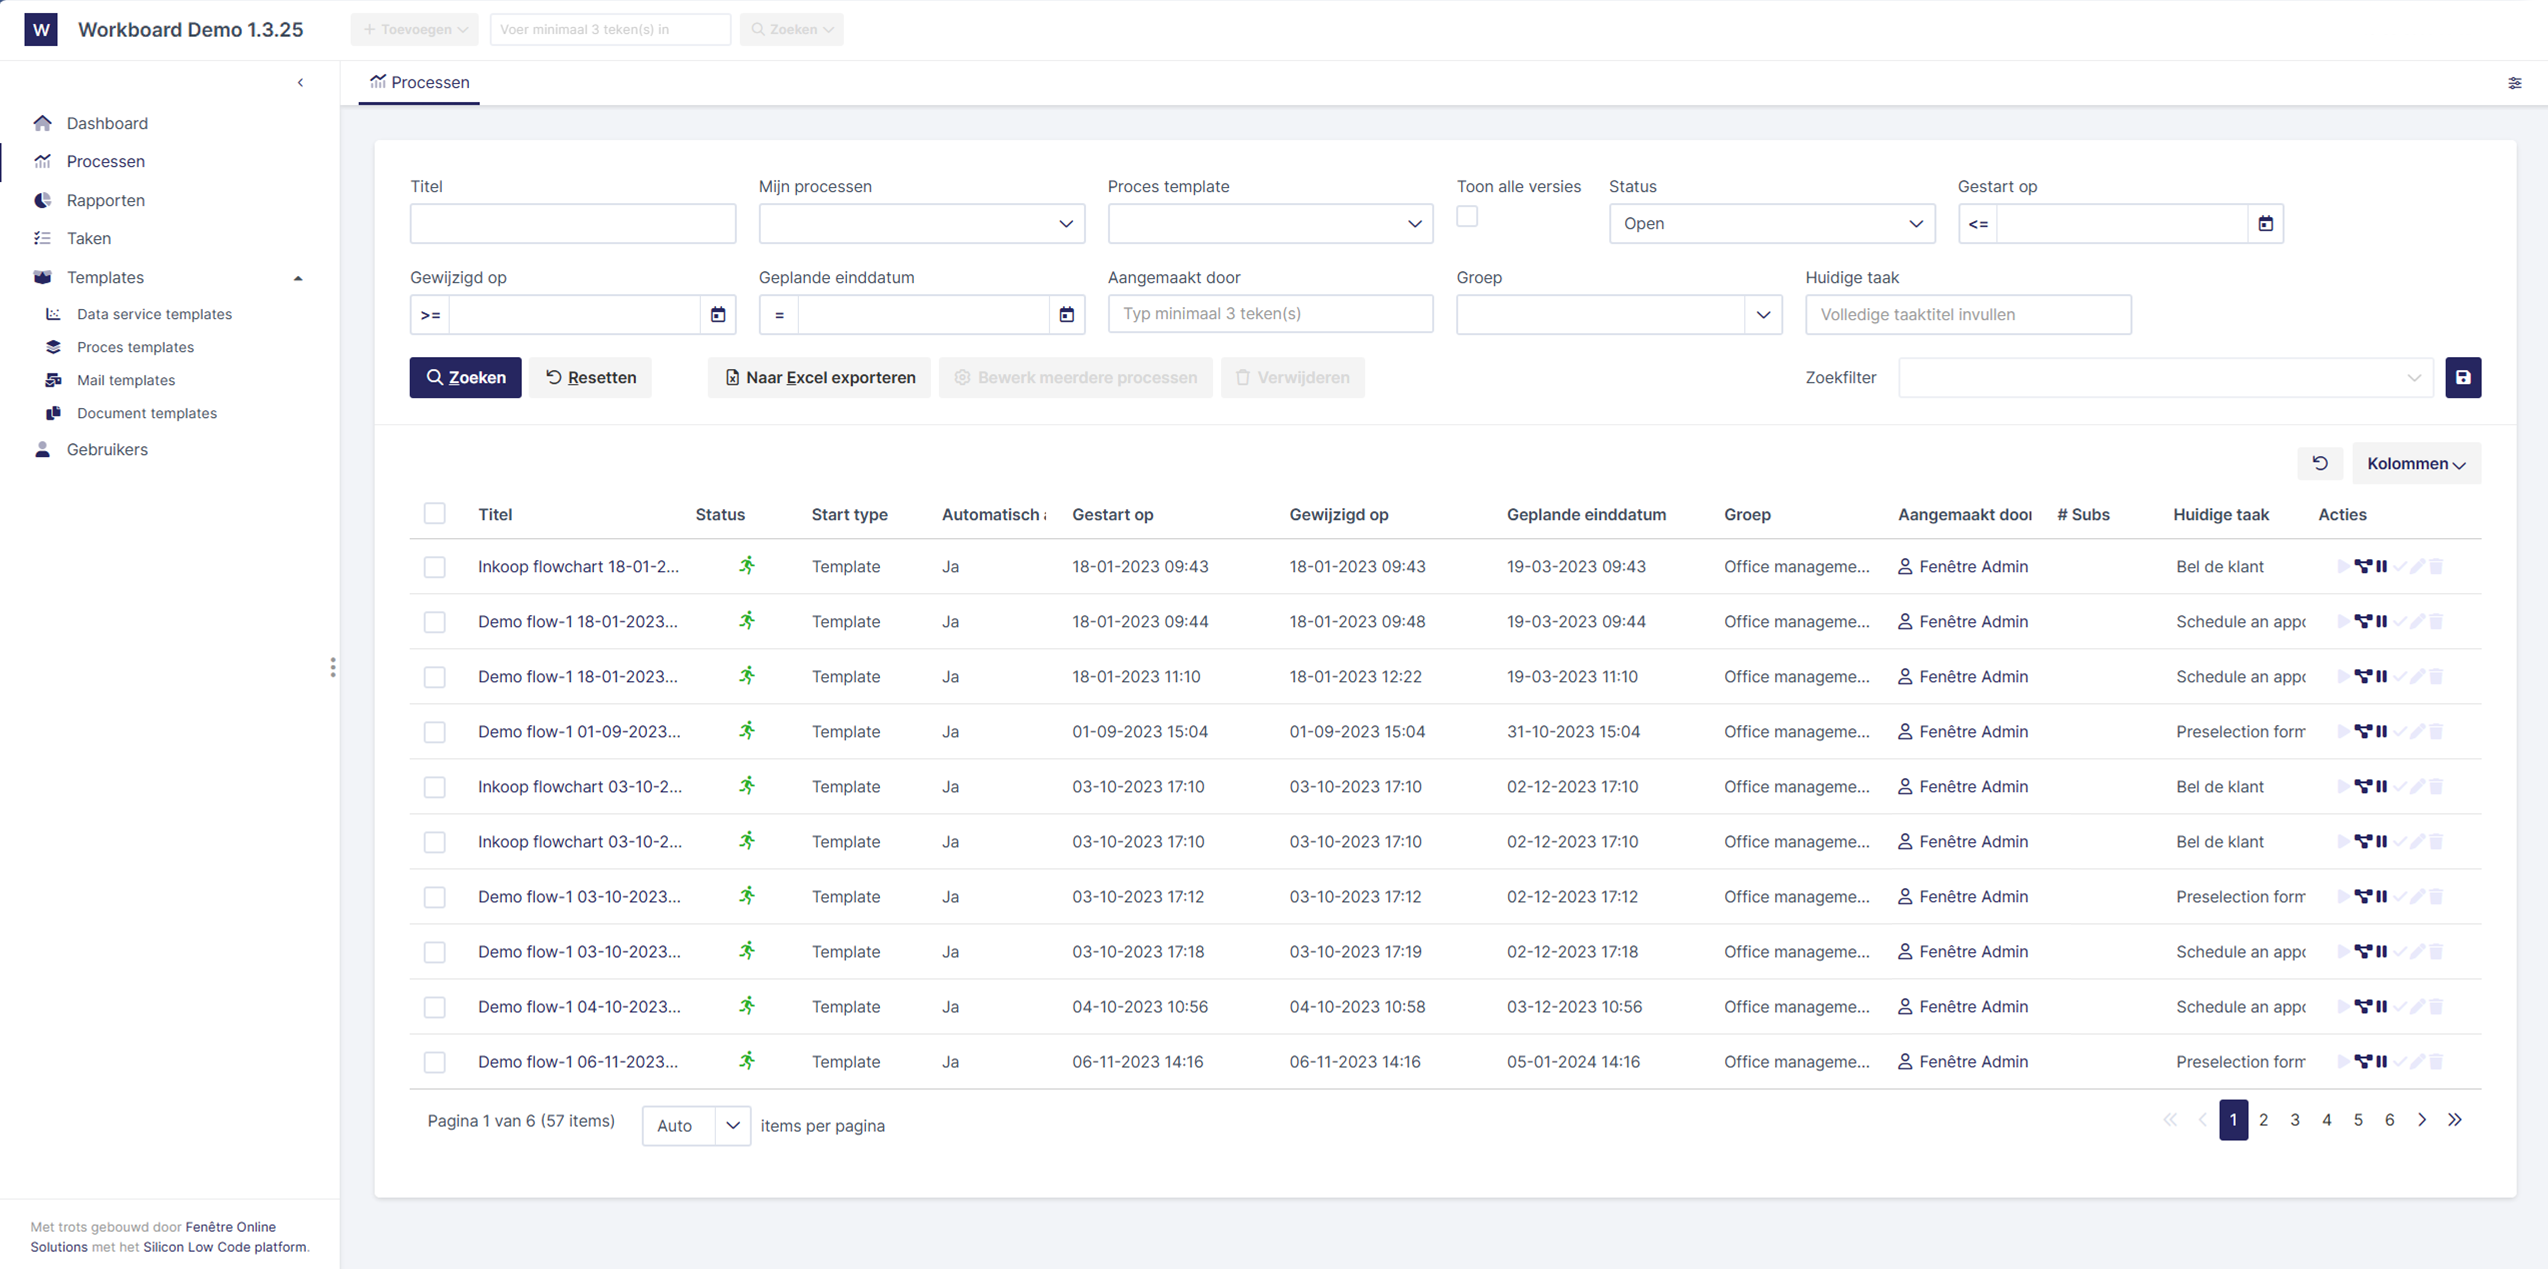The width and height of the screenshot is (2548, 1269).
Task: Open the Mijn processen dropdown
Action: pyautogui.click(x=921, y=224)
